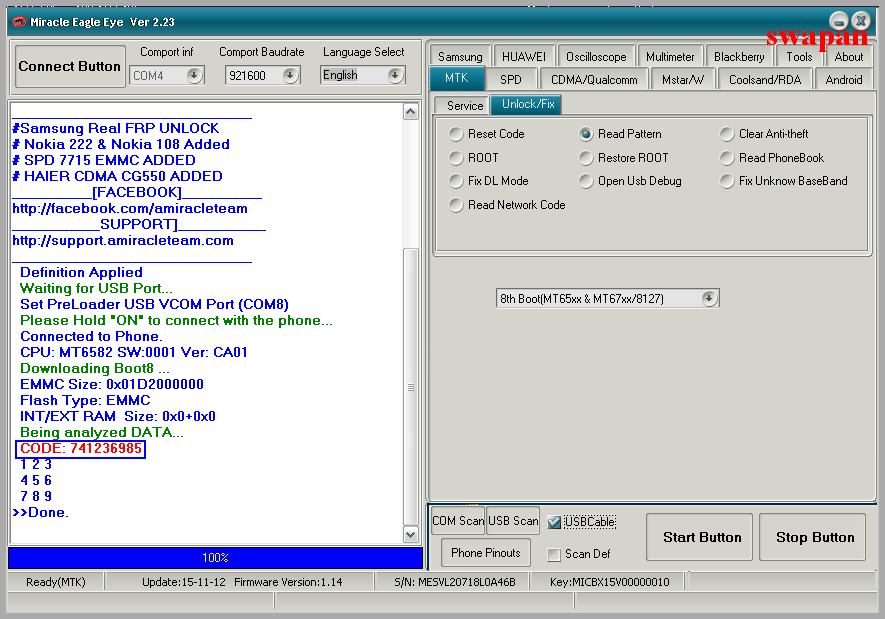This screenshot has width=885, height=619.
Task: Switch to the Android tab
Action: coord(844,80)
